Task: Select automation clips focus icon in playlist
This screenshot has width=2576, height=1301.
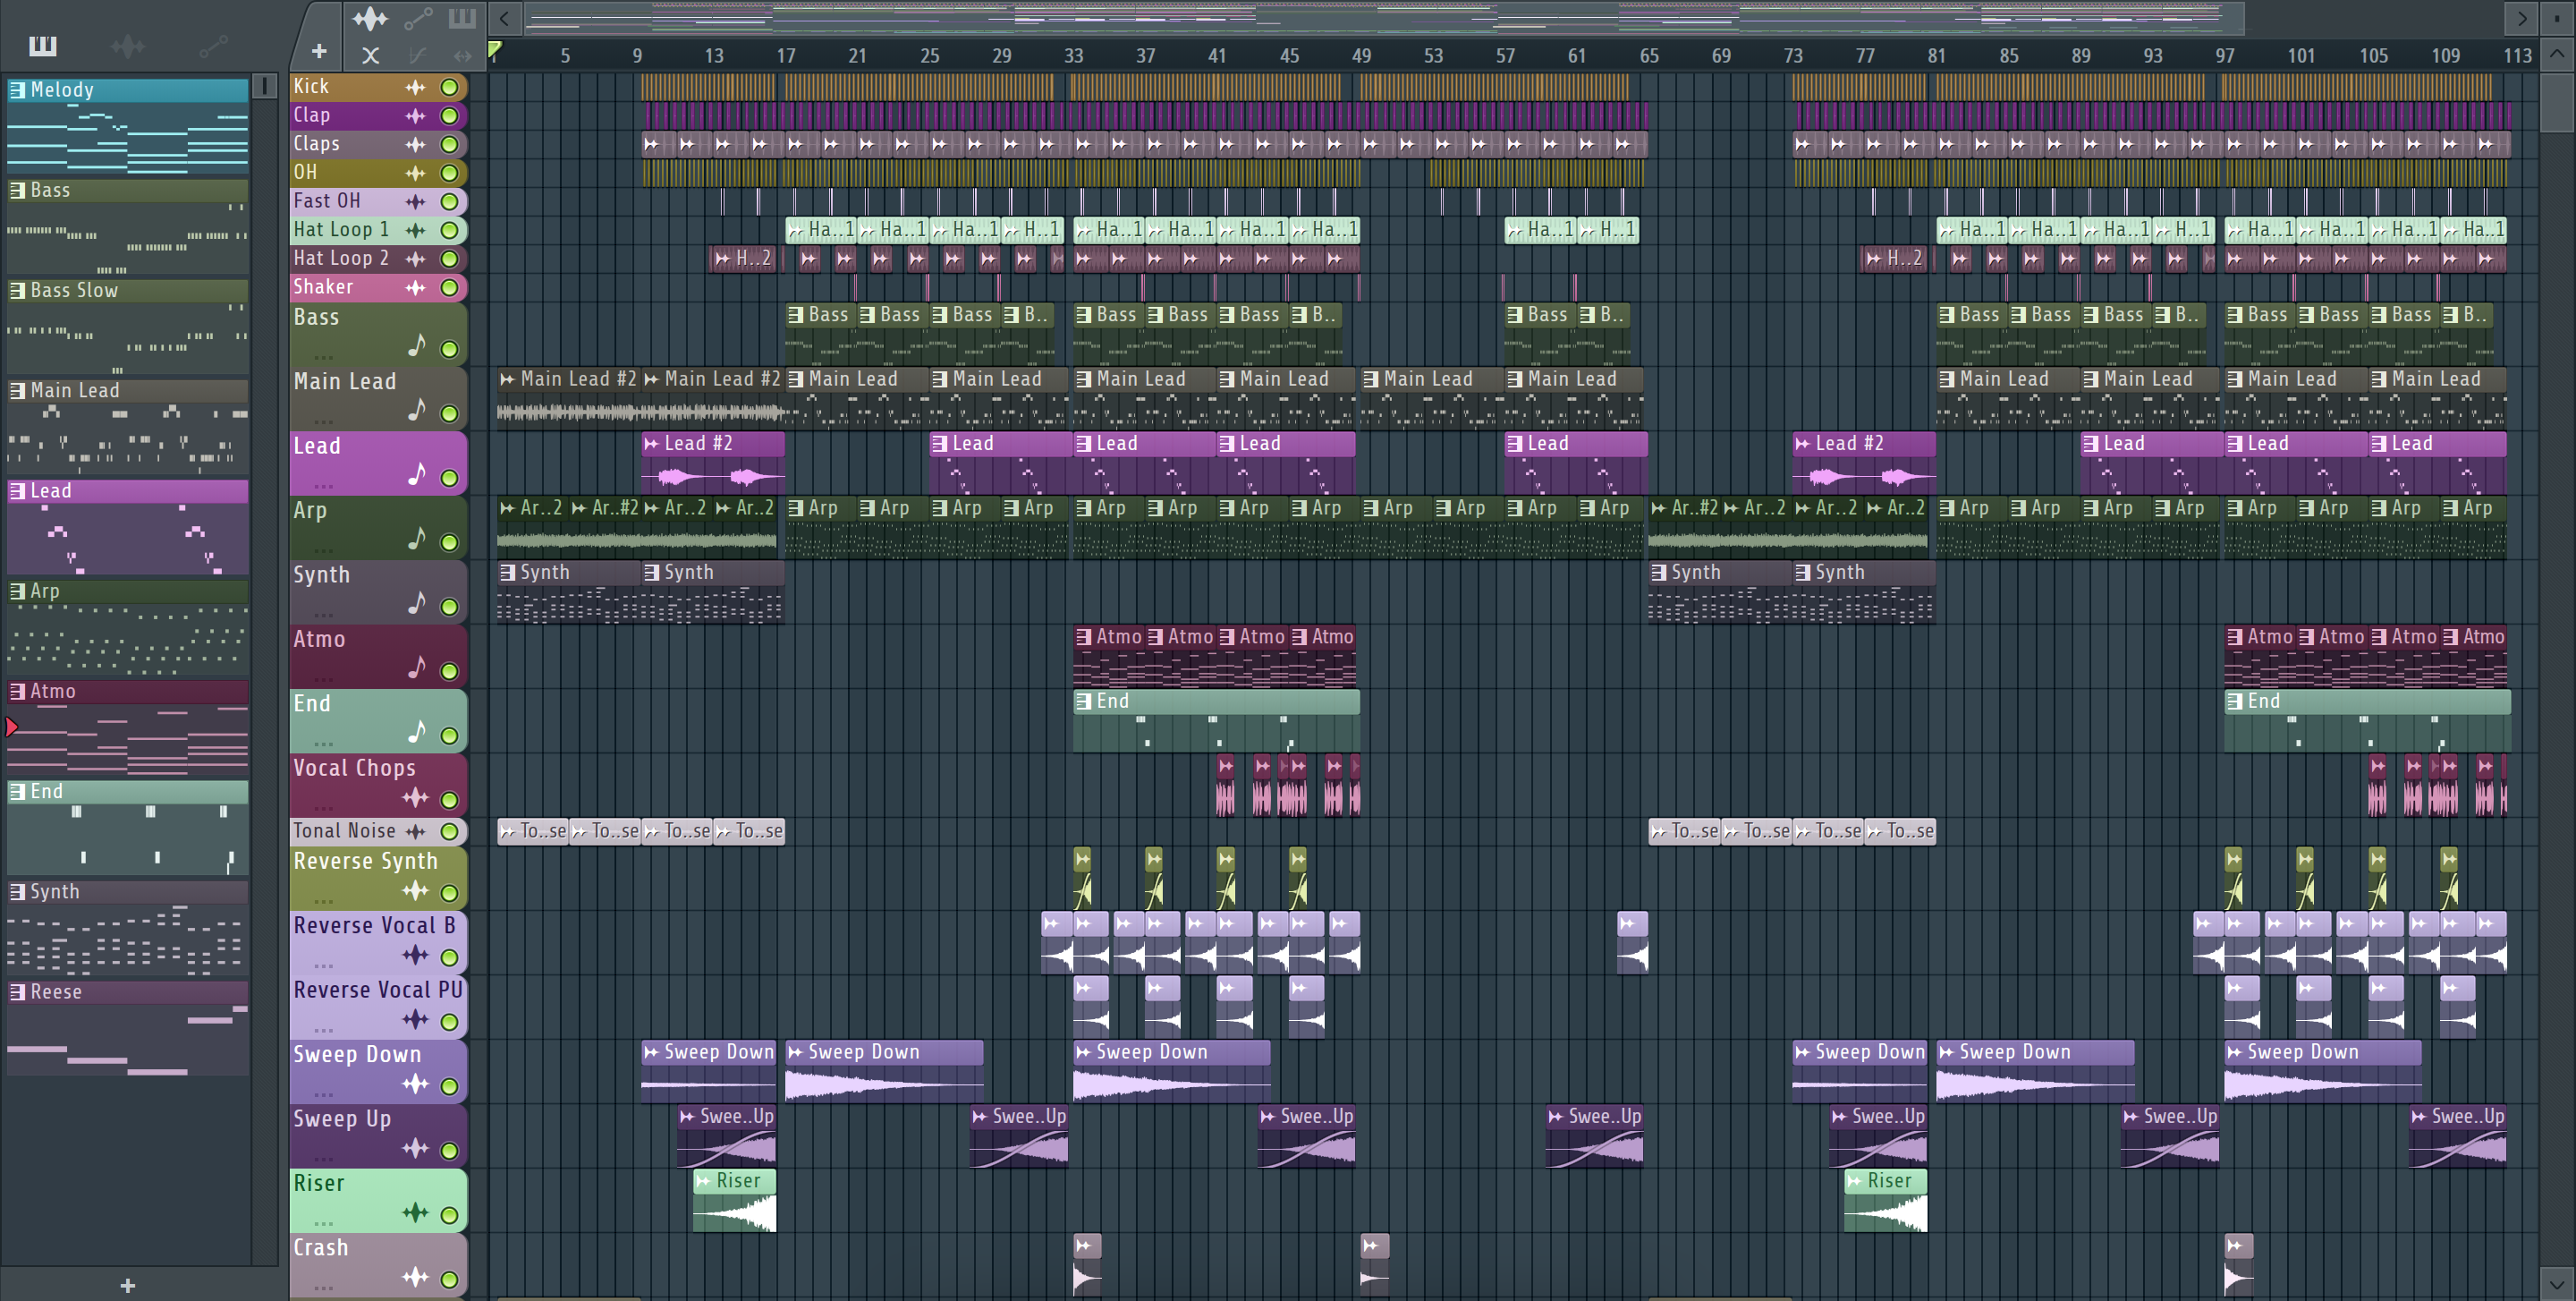Action: tap(418, 17)
